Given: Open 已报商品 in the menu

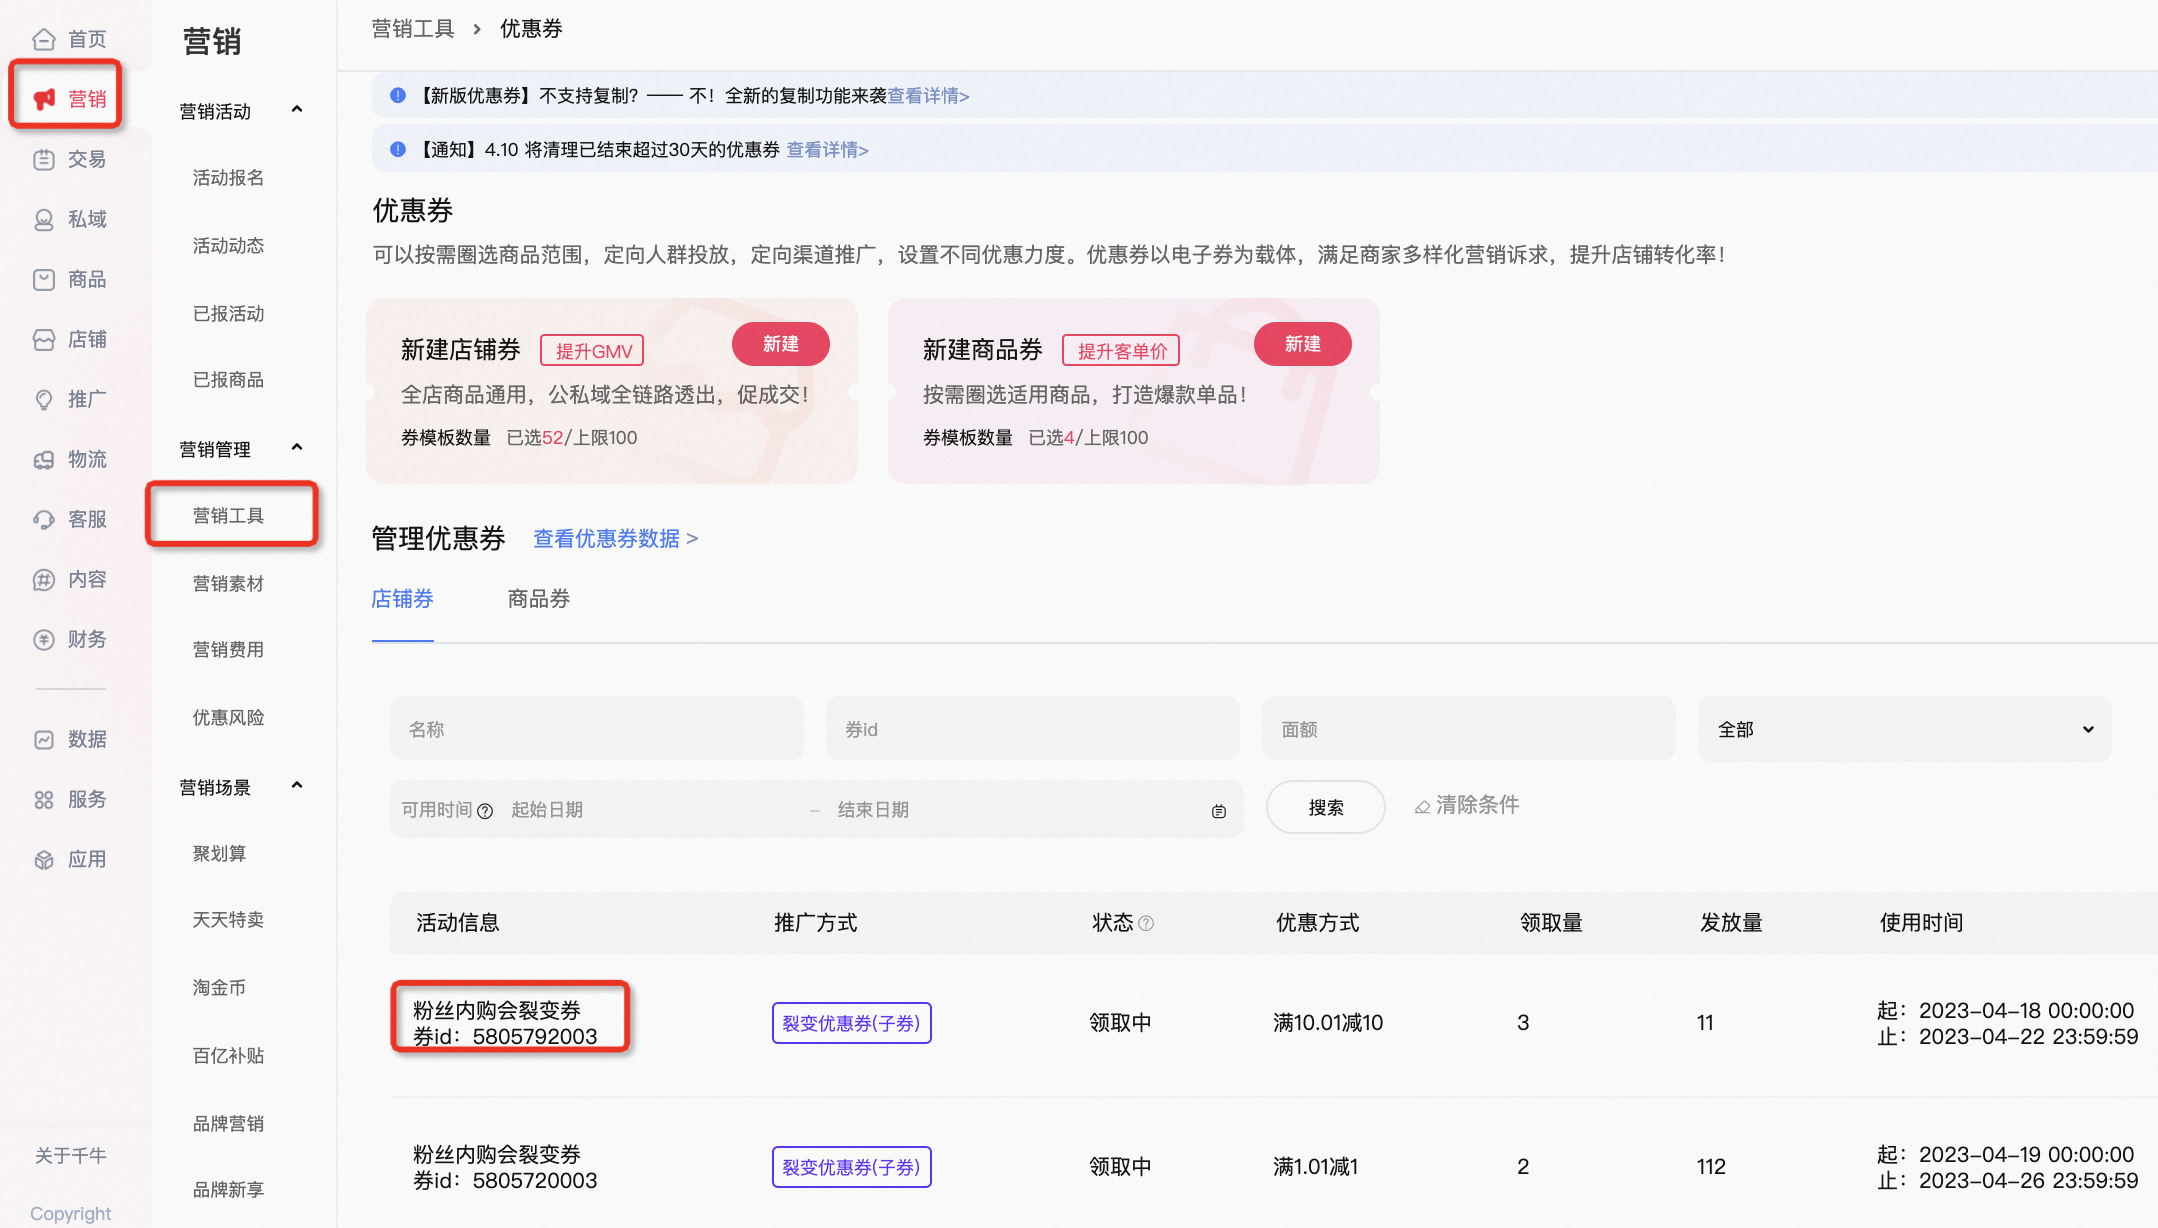Looking at the screenshot, I should click(x=228, y=380).
